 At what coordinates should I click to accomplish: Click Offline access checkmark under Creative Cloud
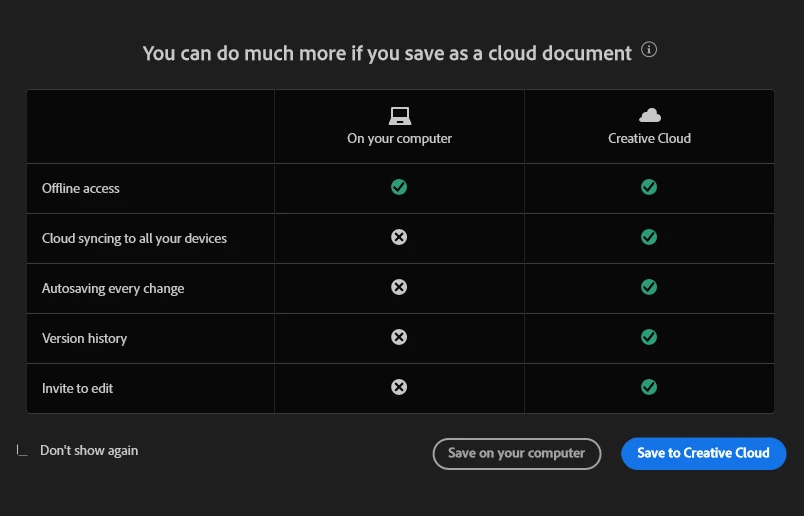pos(649,187)
